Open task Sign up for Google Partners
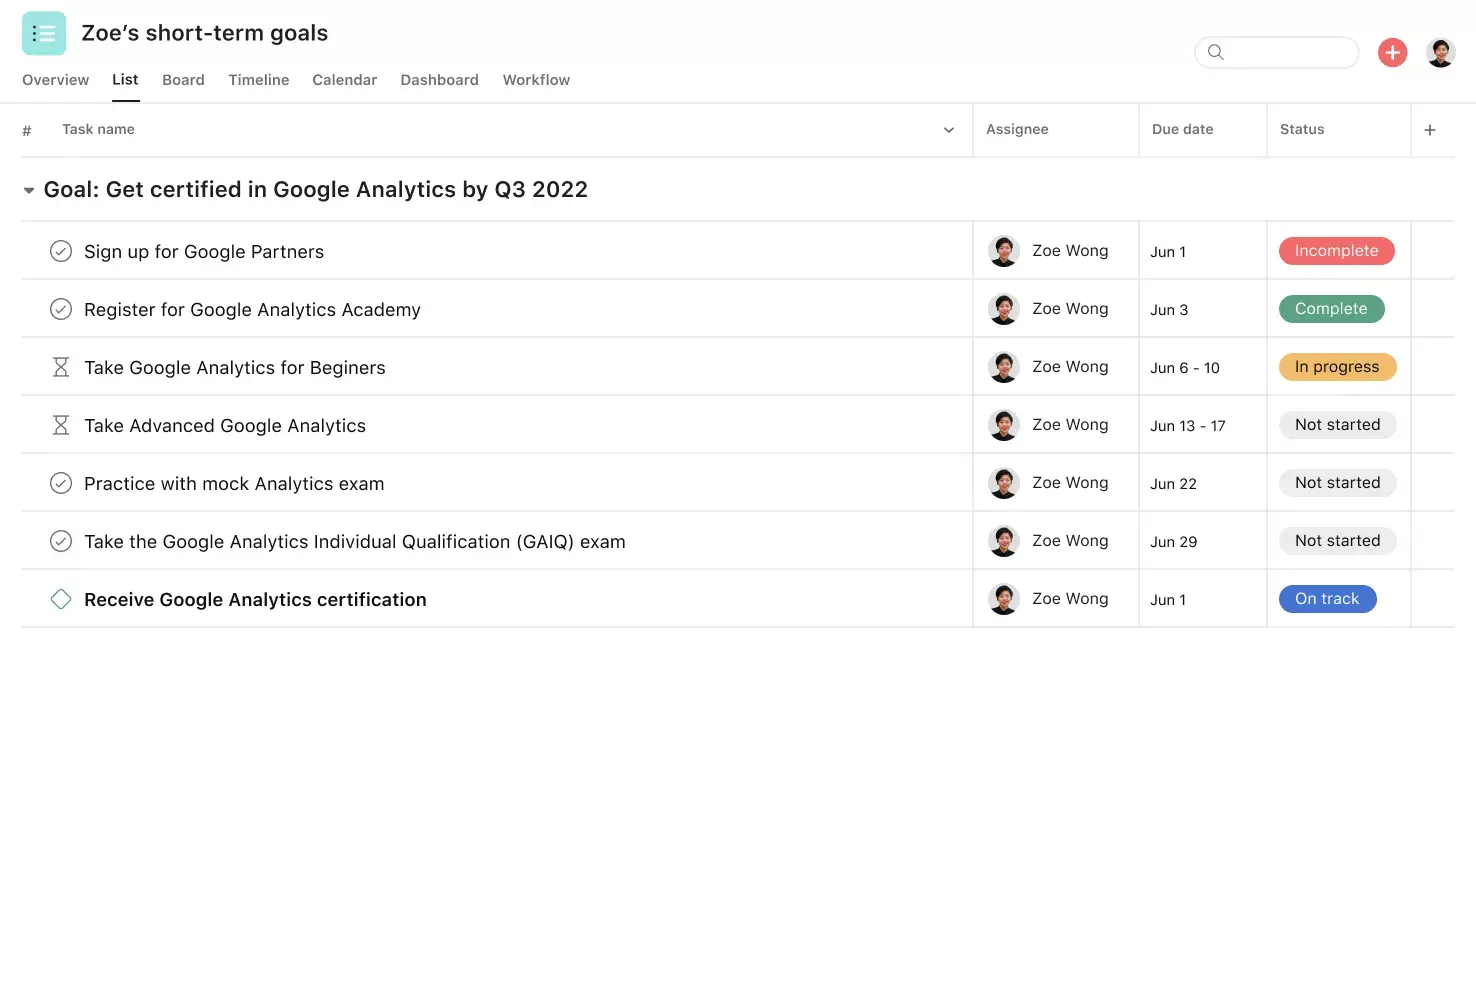This screenshot has width=1476, height=984. click(x=204, y=252)
